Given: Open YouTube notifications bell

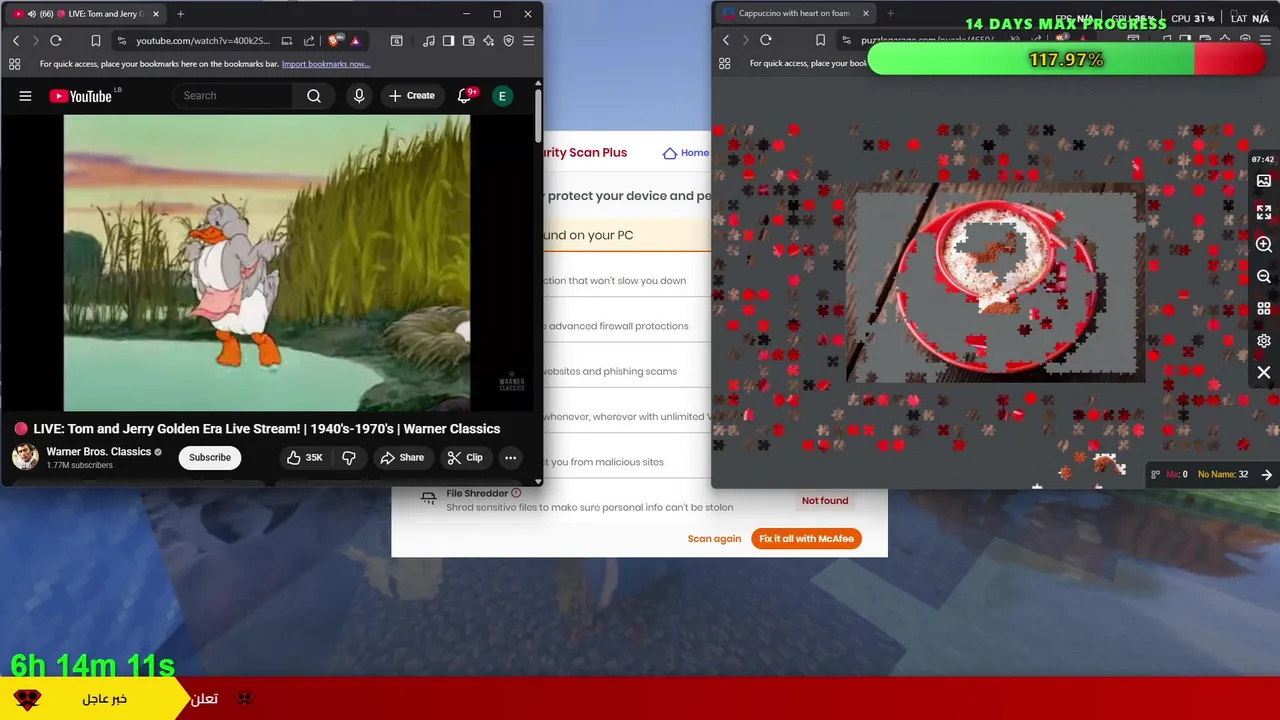Looking at the screenshot, I should pos(464,96).
